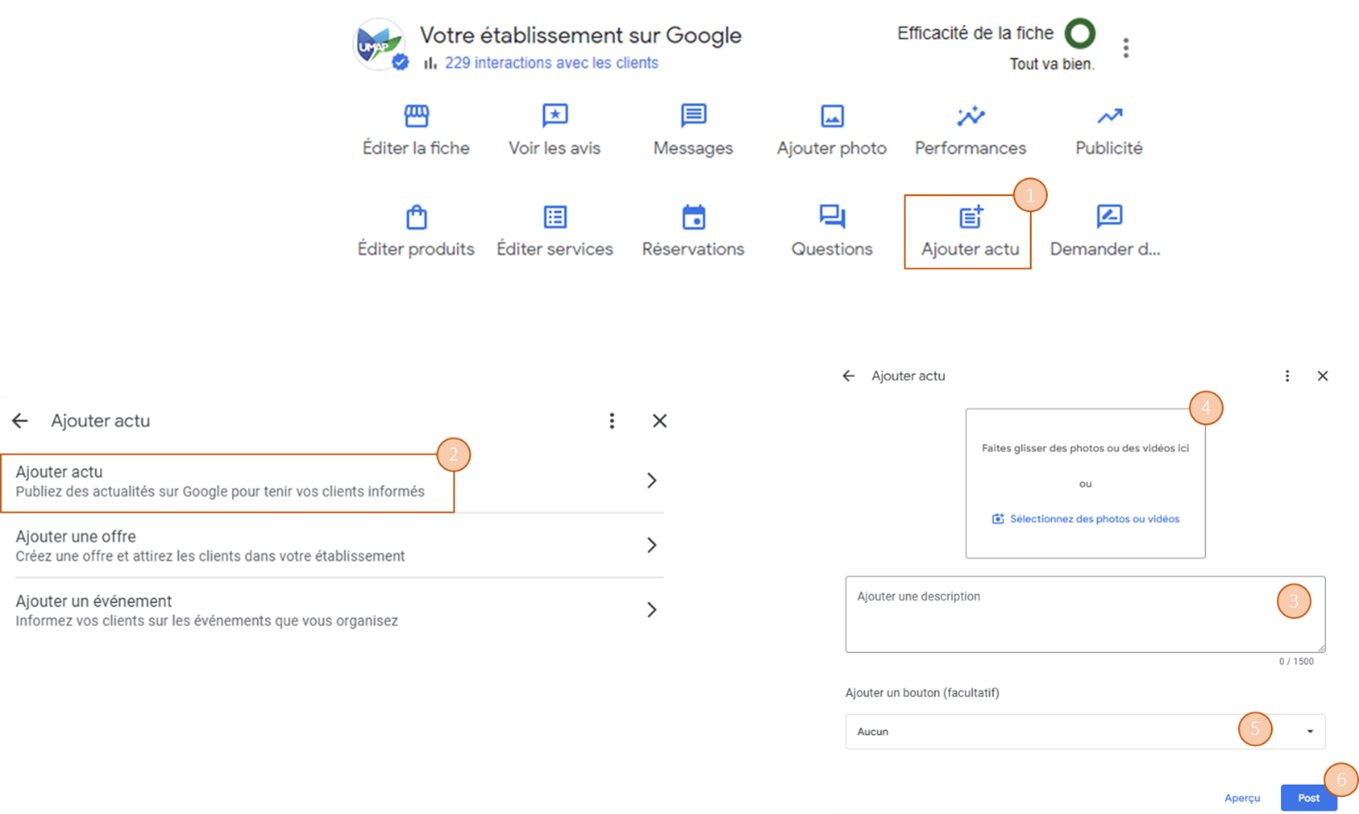Expand the Ajouter un événement chevron
The height and width of the screenshot is (814, 1359).
tap(651, 610)
